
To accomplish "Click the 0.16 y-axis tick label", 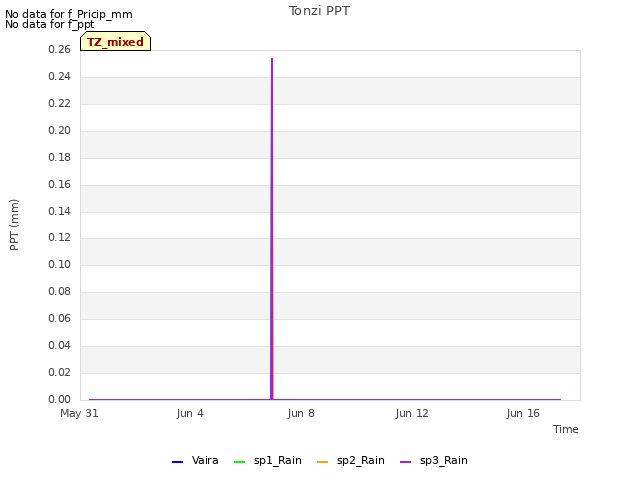I will coord(60,184).
